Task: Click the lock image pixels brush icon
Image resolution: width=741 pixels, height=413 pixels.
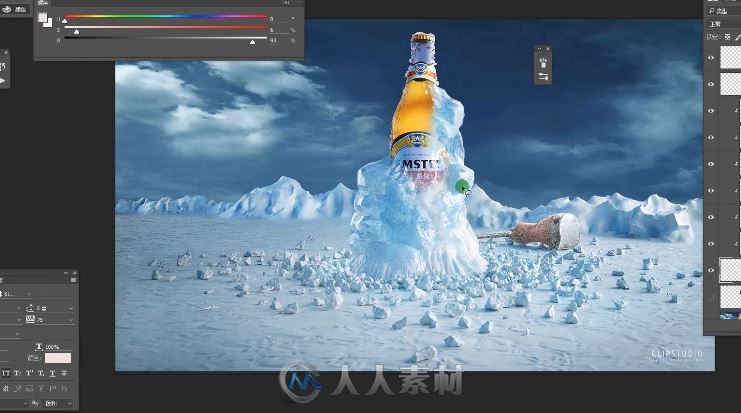Action: (x=738, y=37)
